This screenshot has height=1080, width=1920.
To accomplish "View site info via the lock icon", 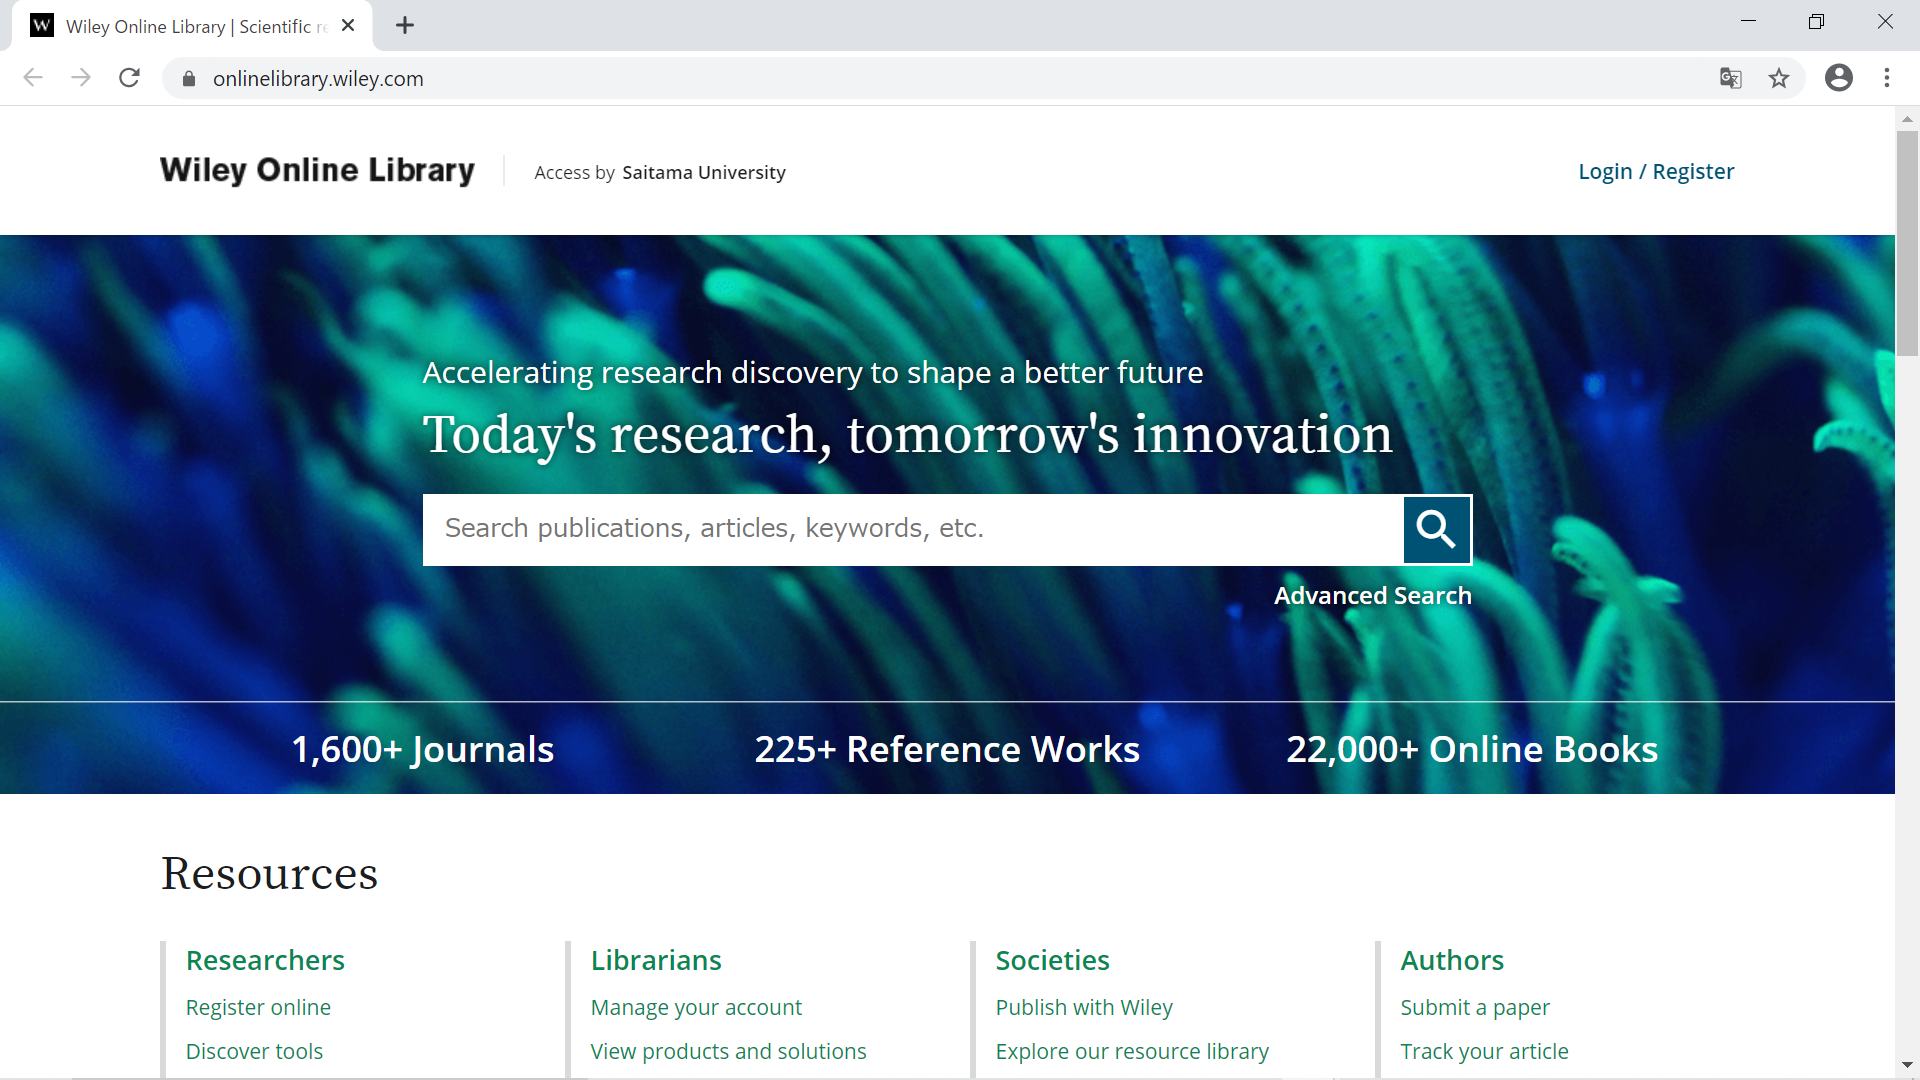I will click(x=189, y=78).
